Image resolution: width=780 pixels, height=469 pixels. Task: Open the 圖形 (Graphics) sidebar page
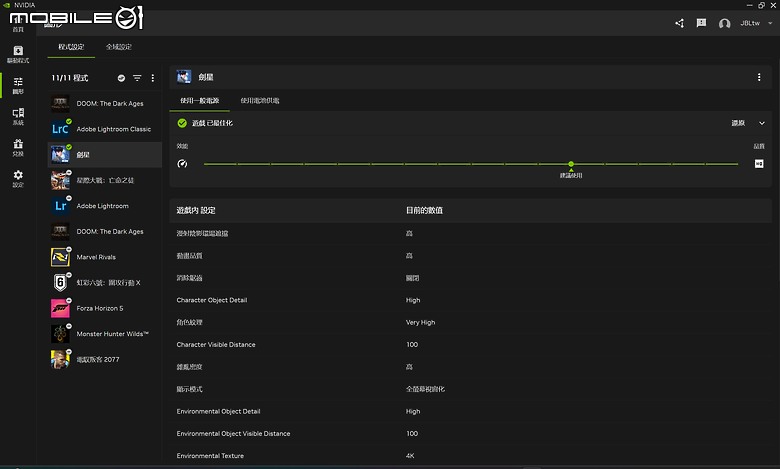[x=18, y=85]
